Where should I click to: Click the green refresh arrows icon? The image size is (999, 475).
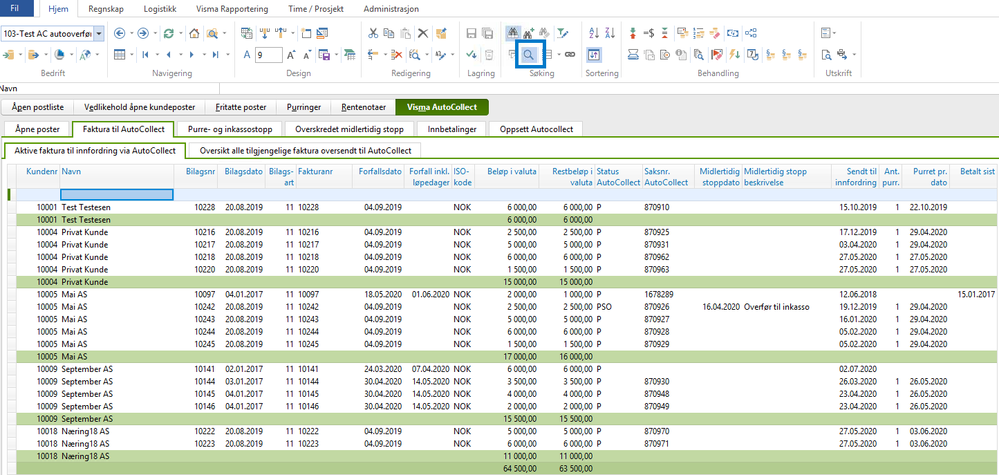pos(169,33)
